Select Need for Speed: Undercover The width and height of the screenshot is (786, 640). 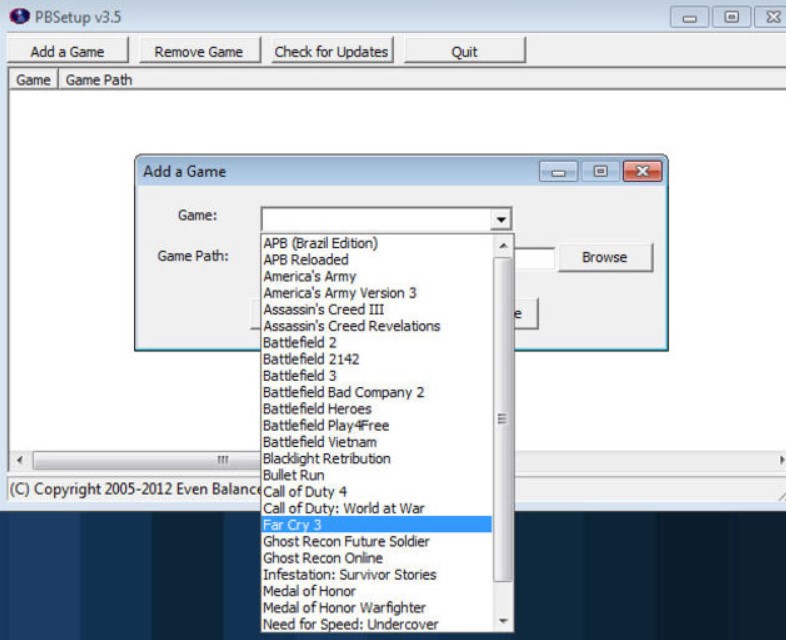[x=376, y=623]
